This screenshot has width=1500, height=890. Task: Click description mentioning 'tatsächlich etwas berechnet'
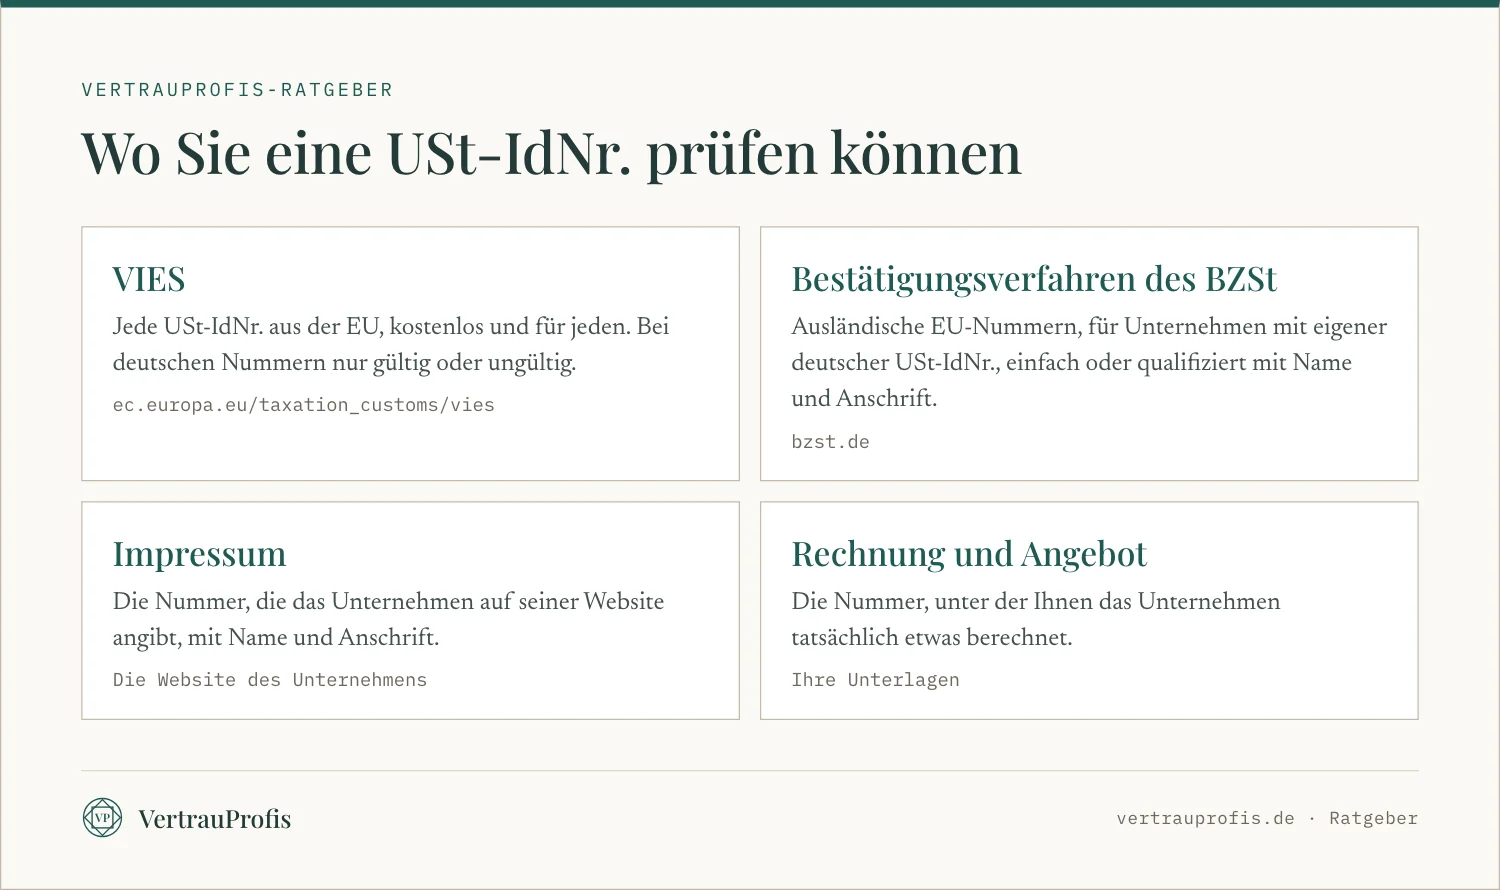pyautogui.click(x=1036, y=619)
